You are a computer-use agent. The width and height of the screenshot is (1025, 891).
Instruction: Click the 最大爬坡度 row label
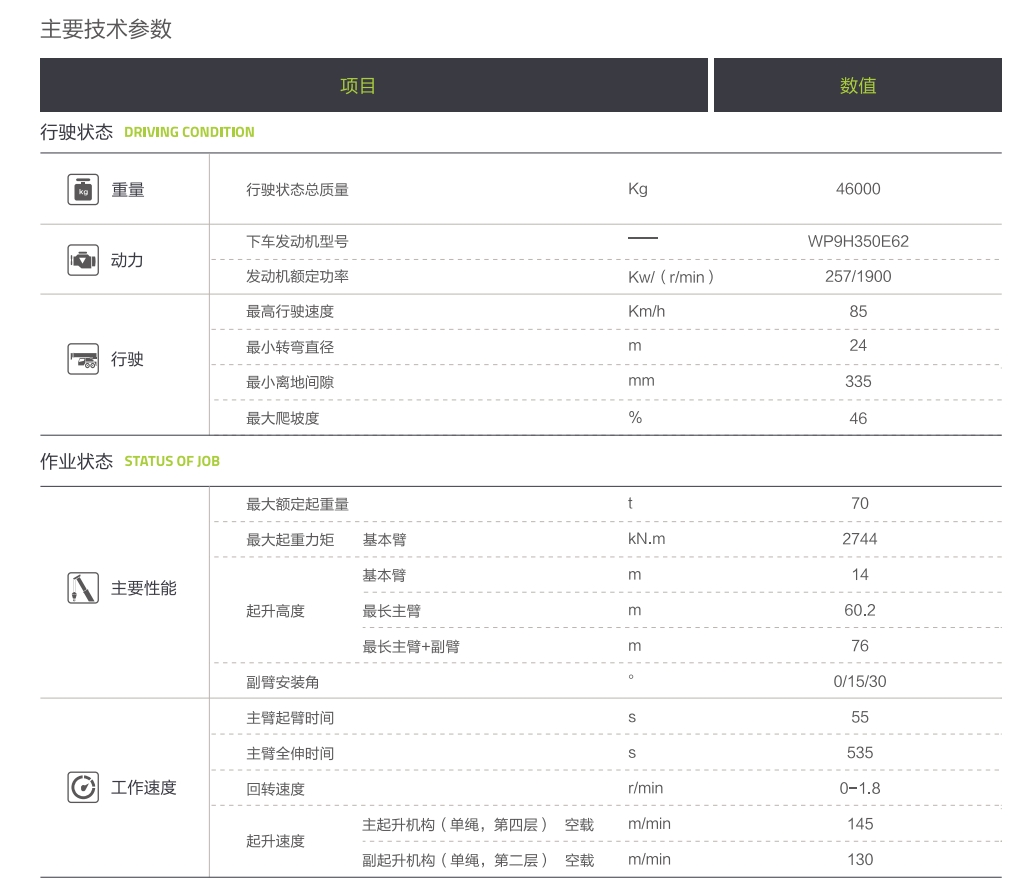(283, 418)
